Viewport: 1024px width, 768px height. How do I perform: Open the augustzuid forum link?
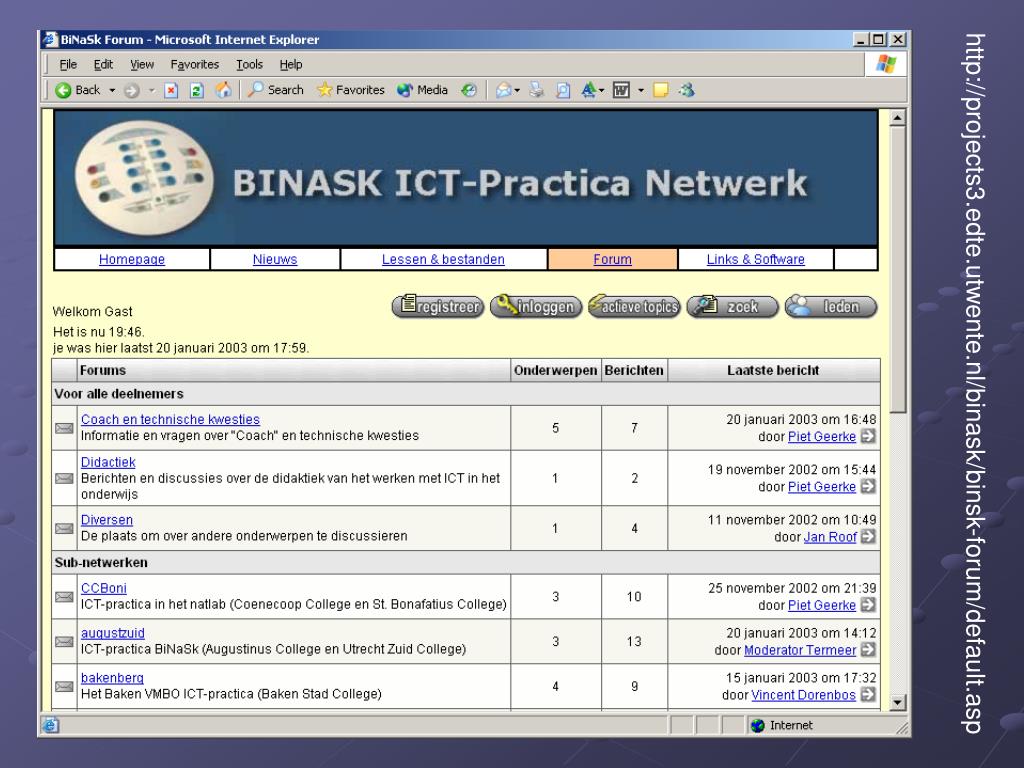pyautogui.click(x=113, y=633)
